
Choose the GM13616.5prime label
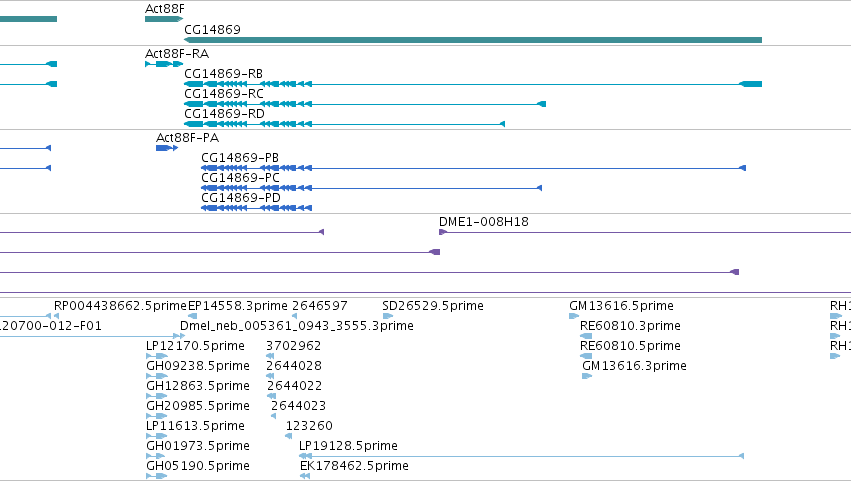coord(621,306)
